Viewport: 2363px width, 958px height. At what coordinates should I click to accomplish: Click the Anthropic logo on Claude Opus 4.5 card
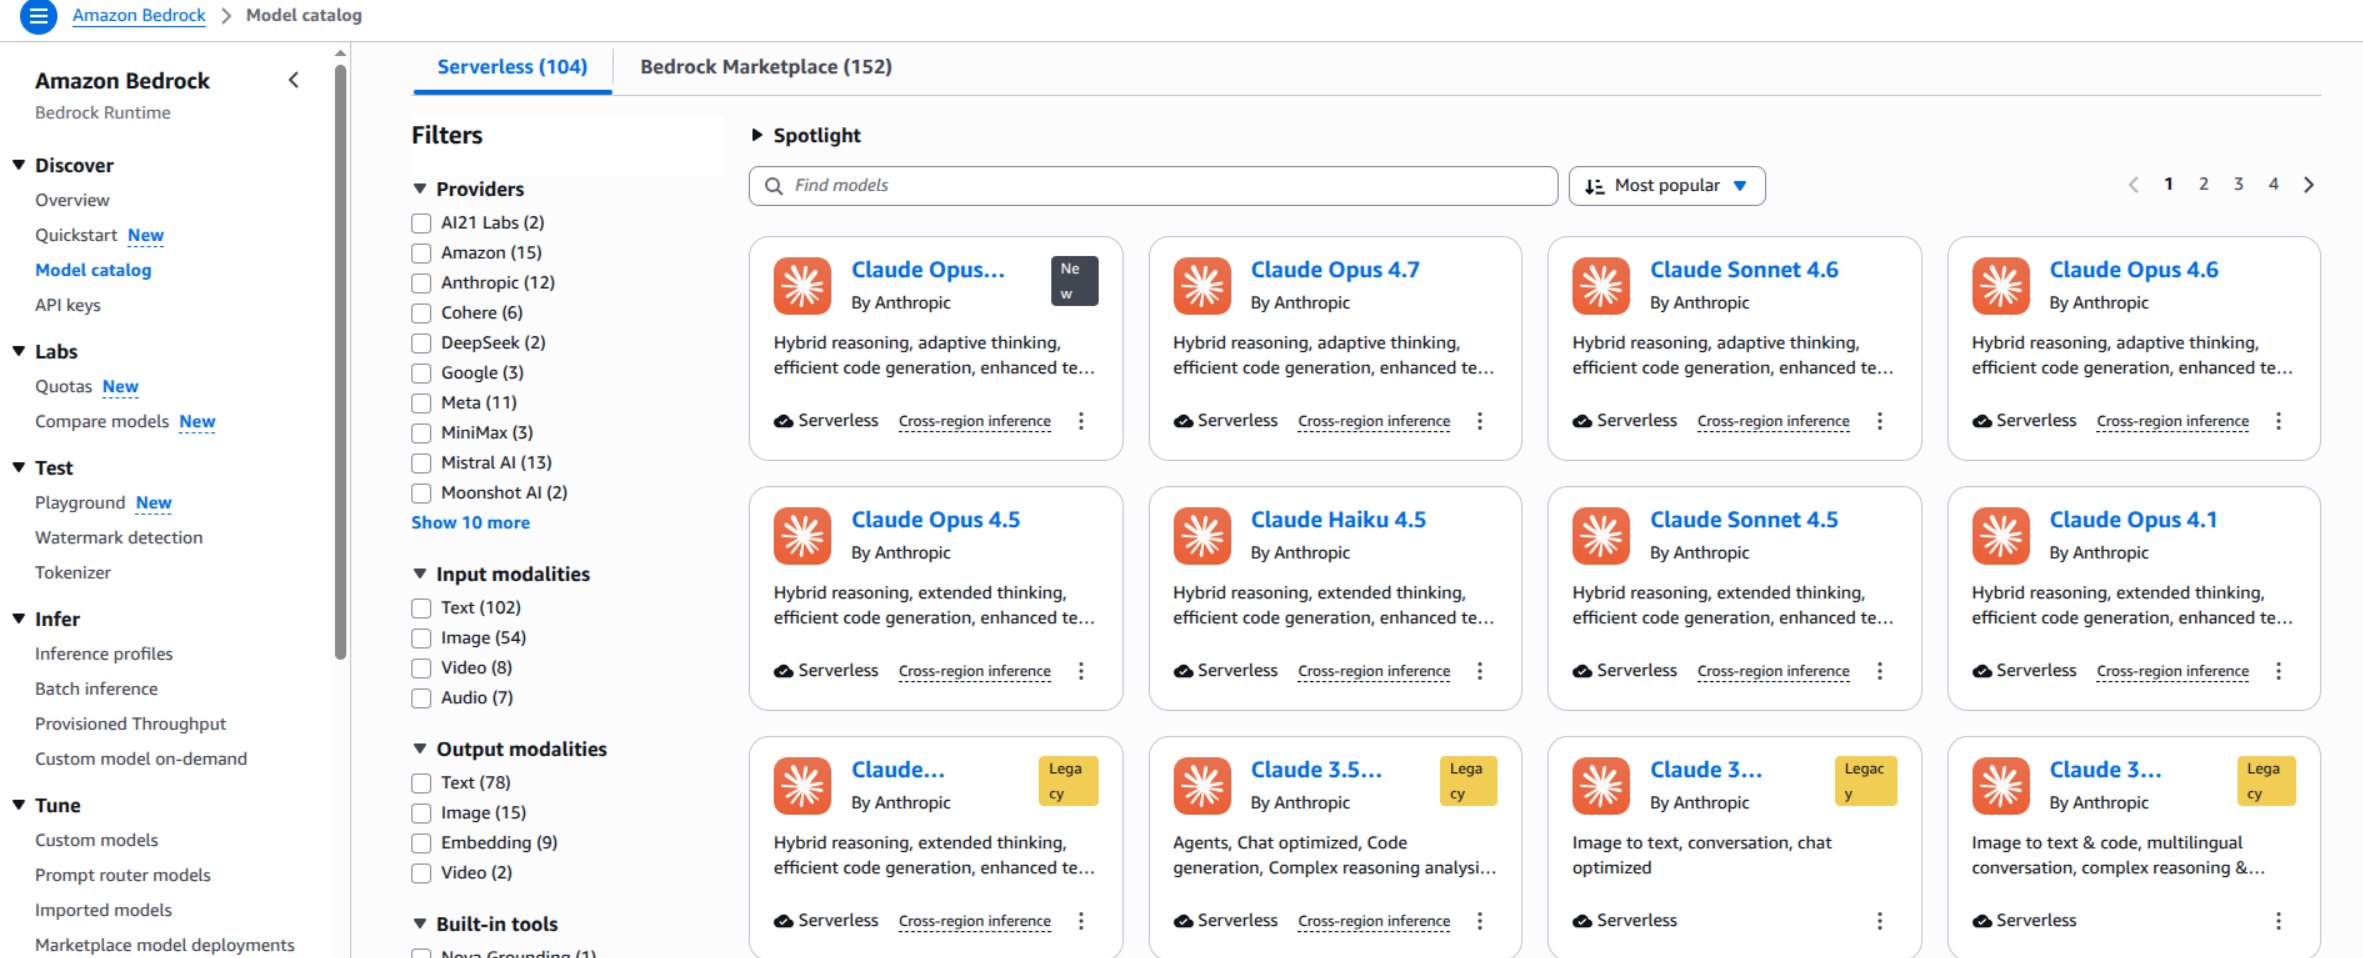pos(802,536)
